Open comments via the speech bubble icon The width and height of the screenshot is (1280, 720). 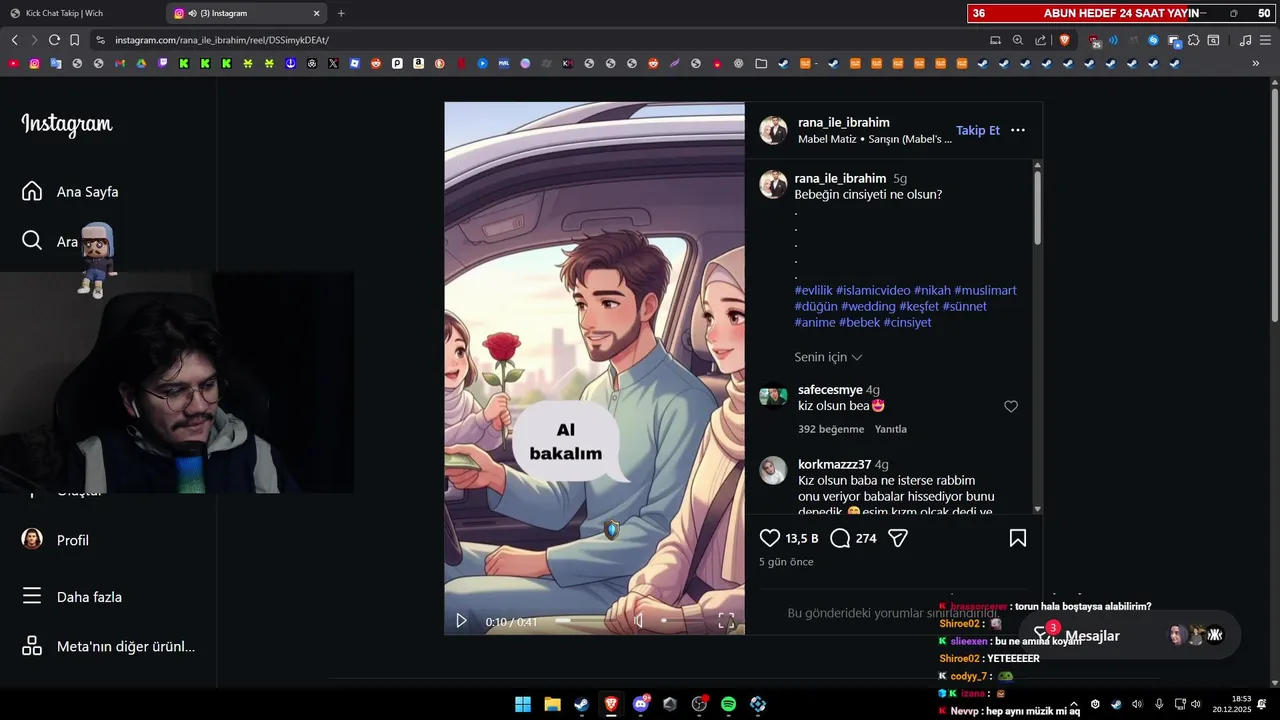[x=840, y=538]
